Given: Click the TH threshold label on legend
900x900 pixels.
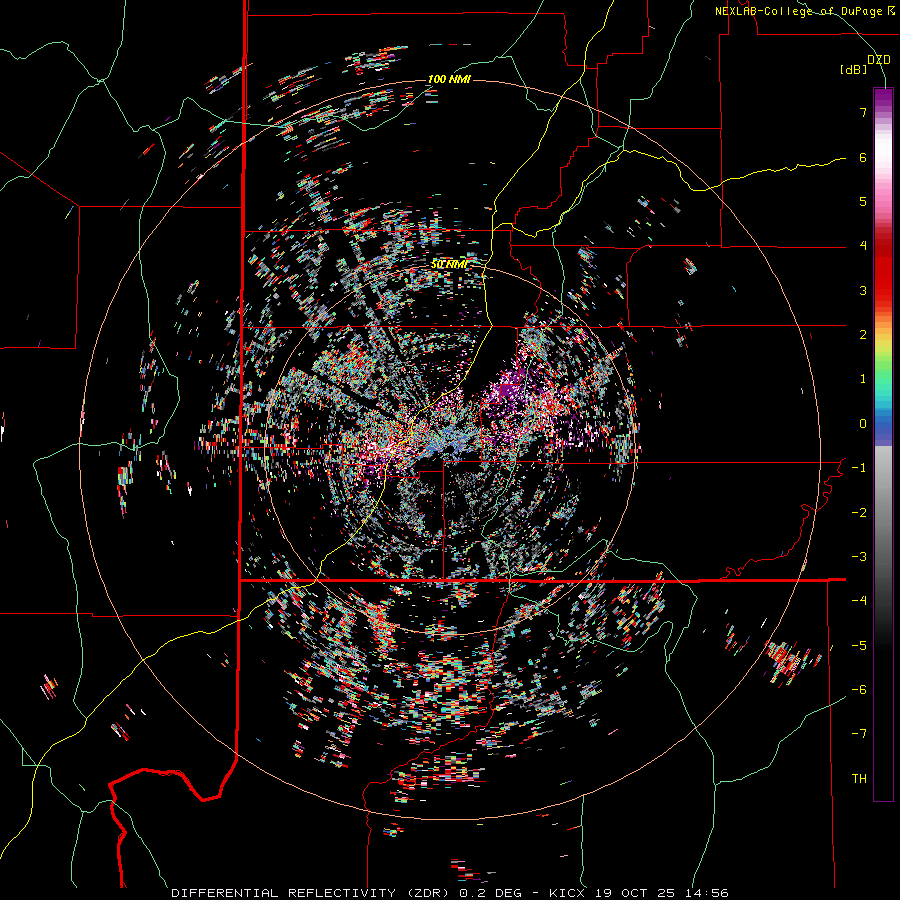Looking at the screenshot, I should click(859, 779).
